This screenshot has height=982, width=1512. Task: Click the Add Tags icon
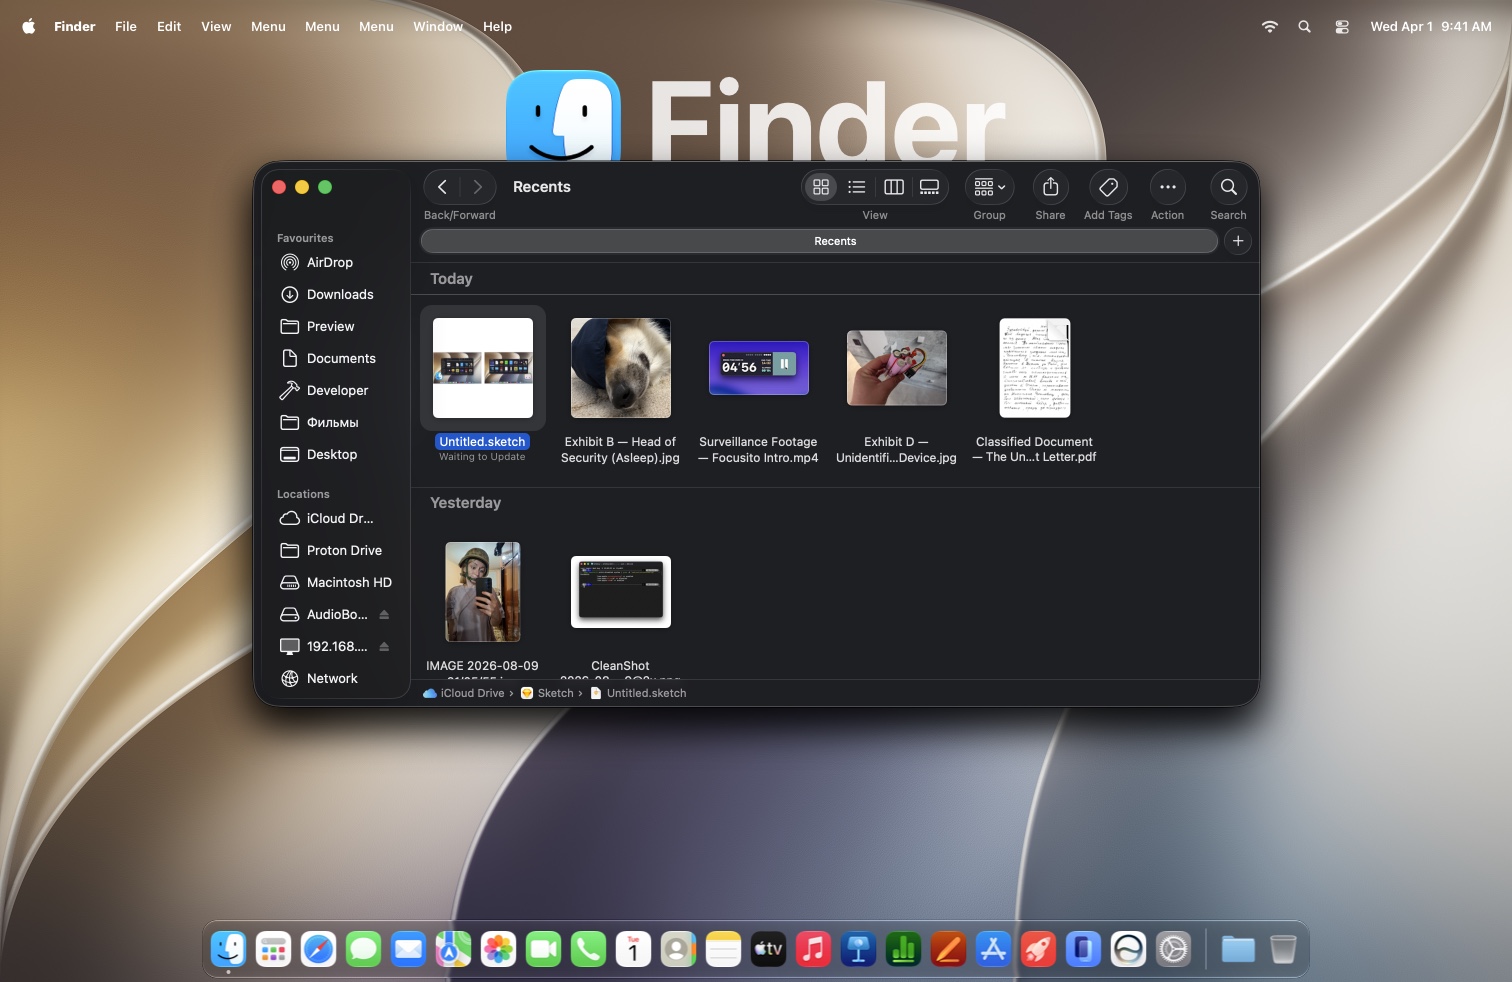[1108, 187]
